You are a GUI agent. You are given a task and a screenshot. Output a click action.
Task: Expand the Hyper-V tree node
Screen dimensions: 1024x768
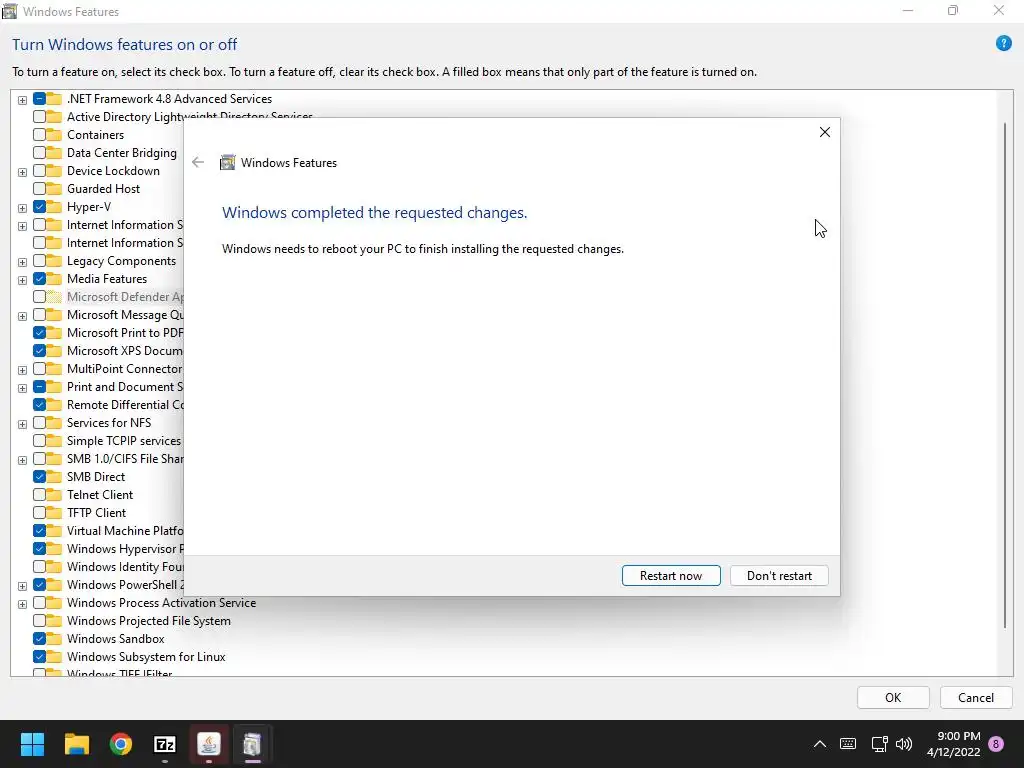(x=22, y=208)
